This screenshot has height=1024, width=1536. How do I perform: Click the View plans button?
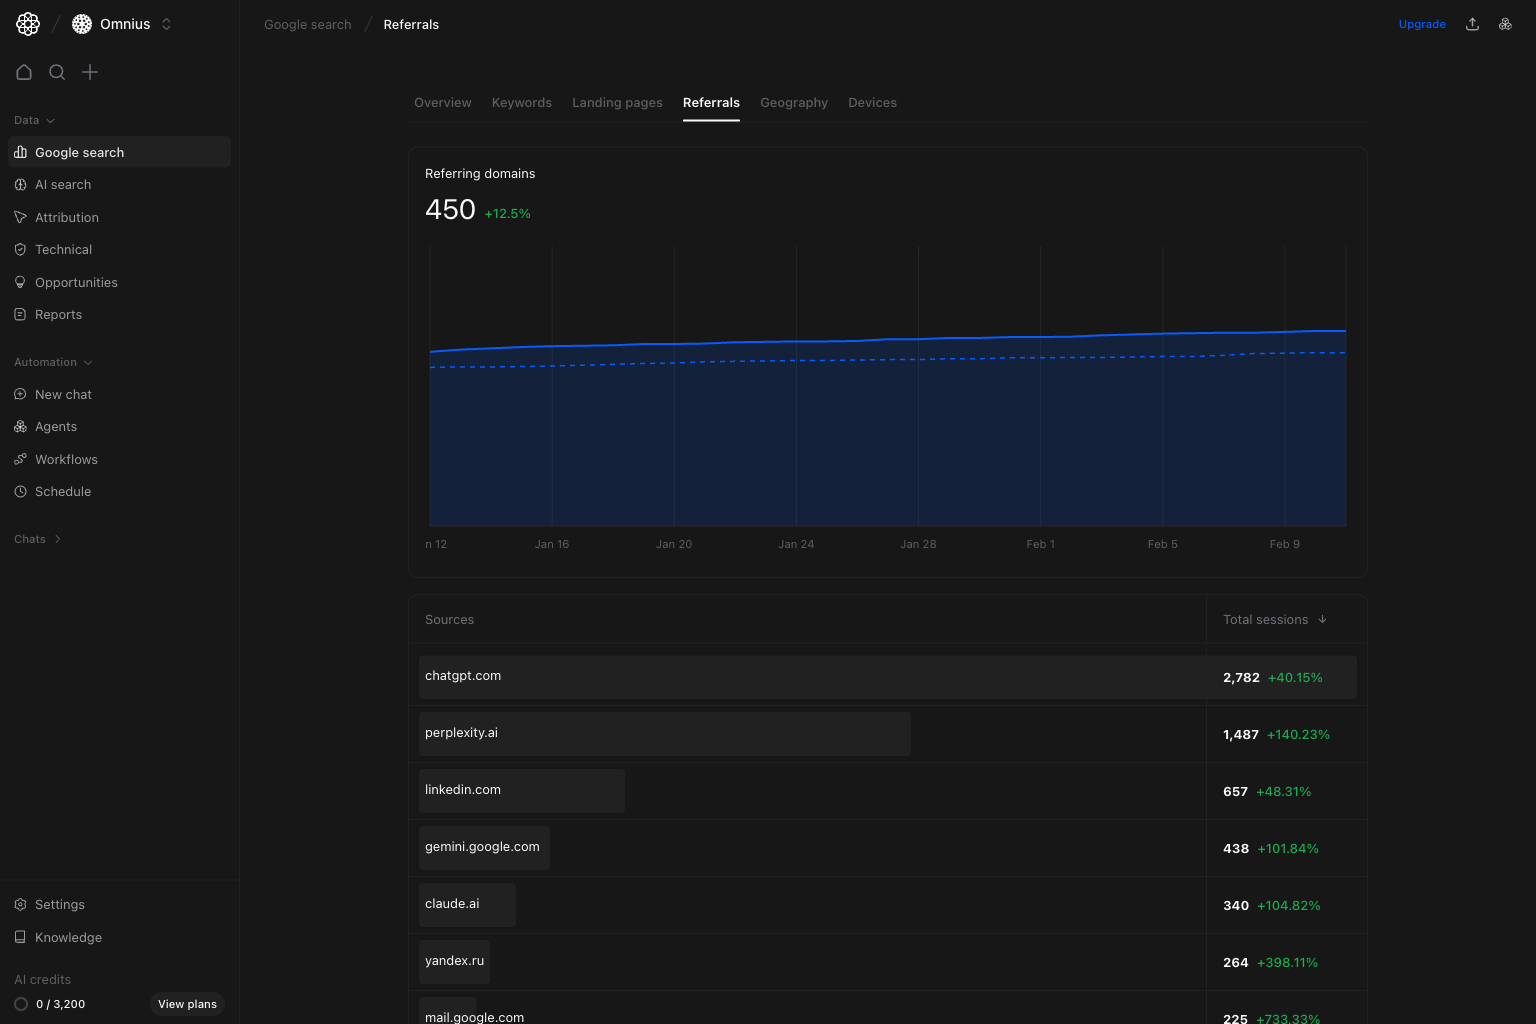187,1004
